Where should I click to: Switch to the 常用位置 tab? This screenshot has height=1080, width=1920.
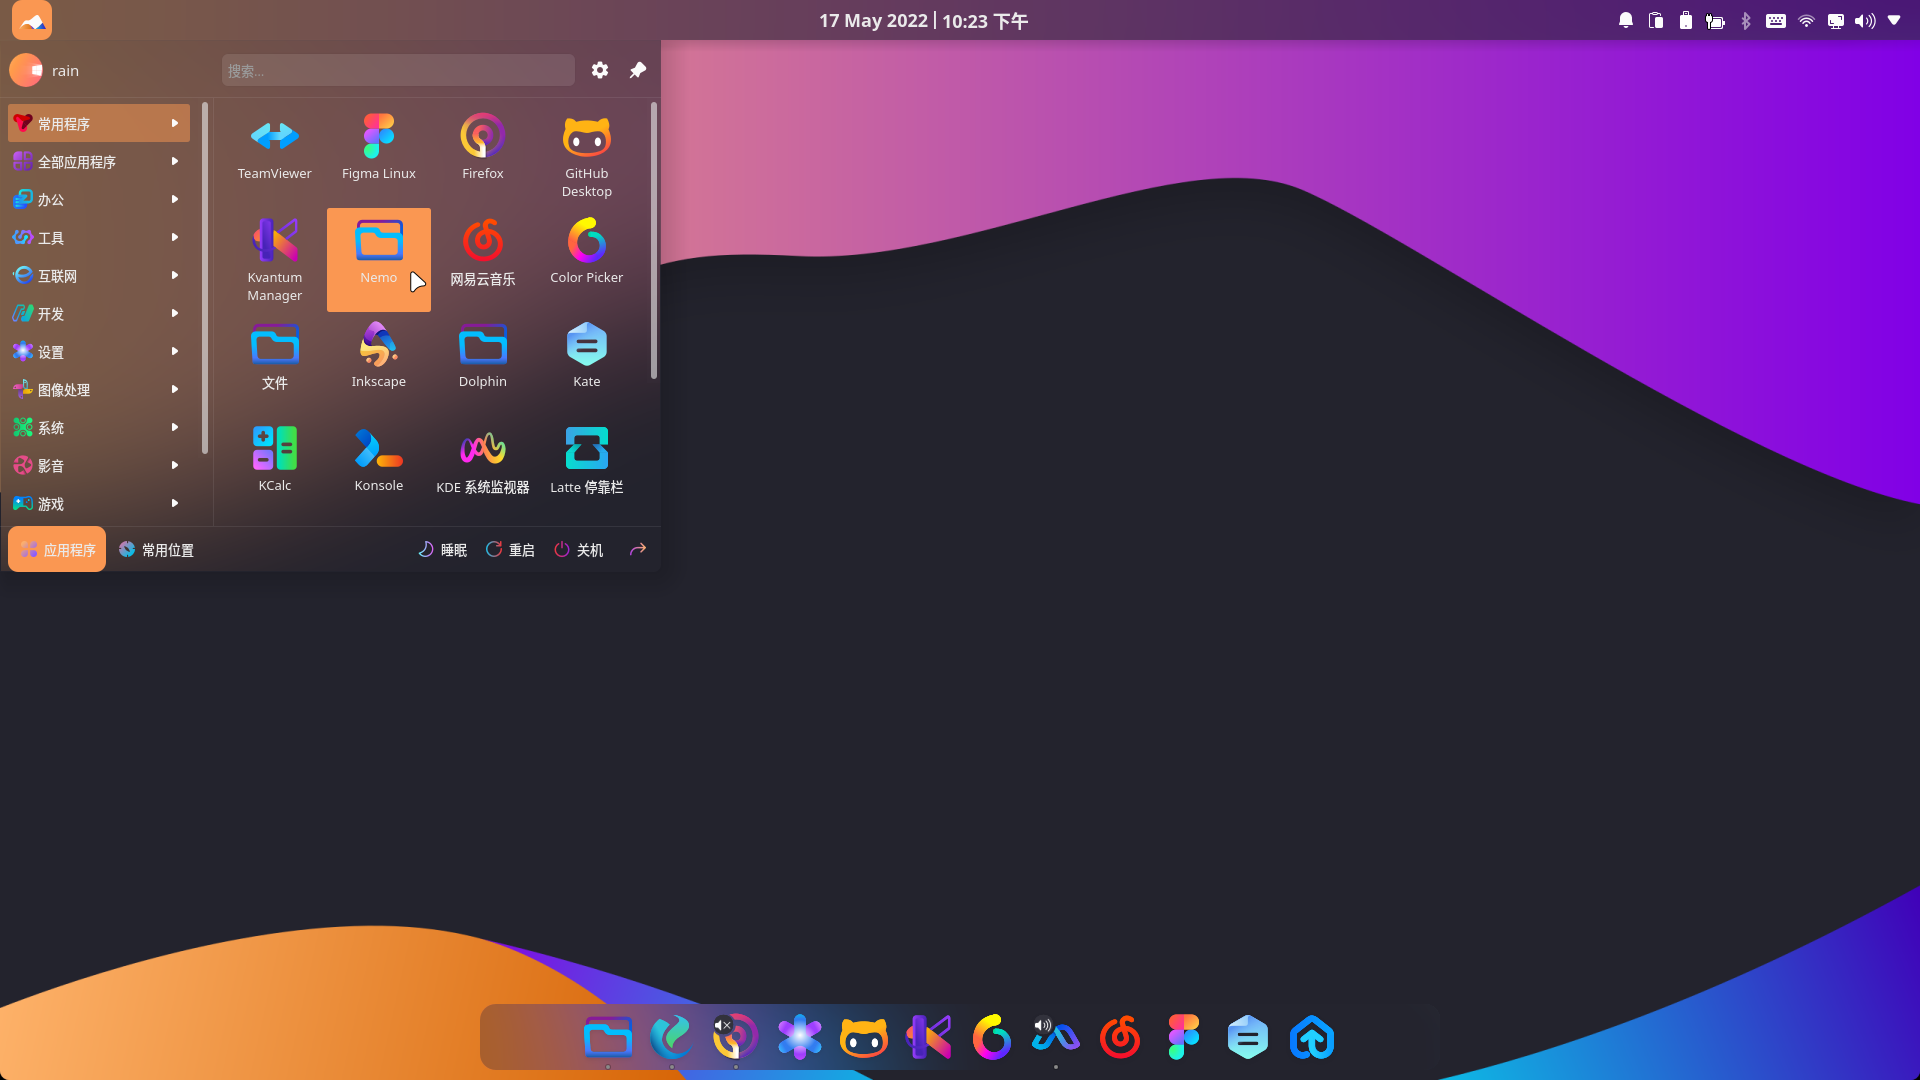(156, 549)
